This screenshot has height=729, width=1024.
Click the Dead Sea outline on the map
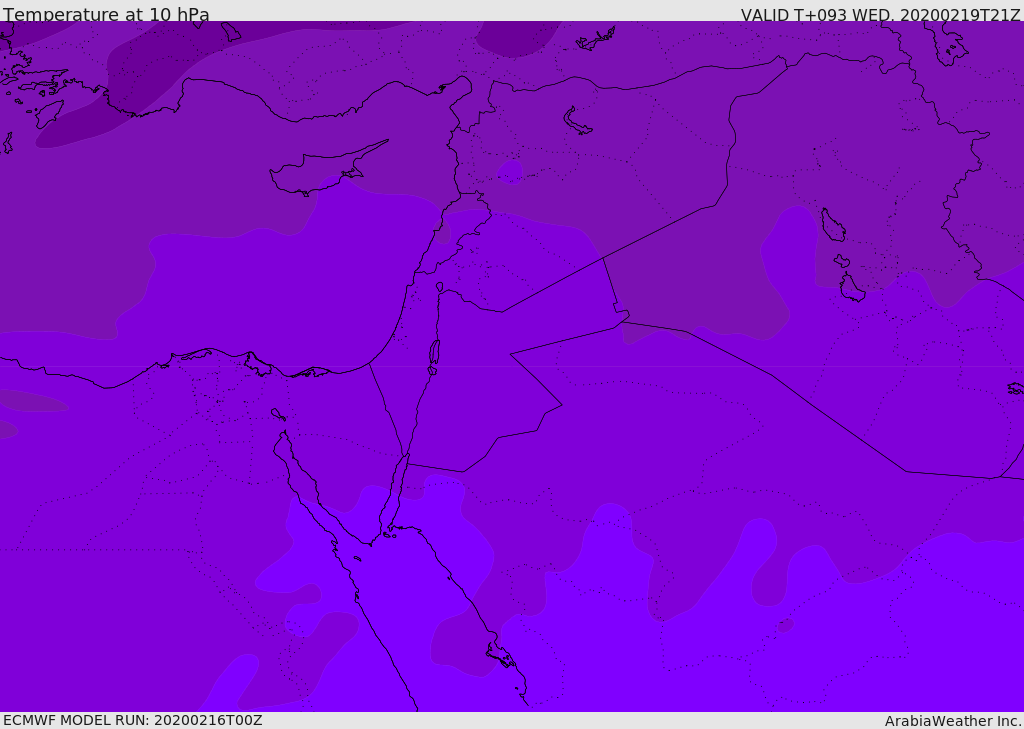pos(434,353)
